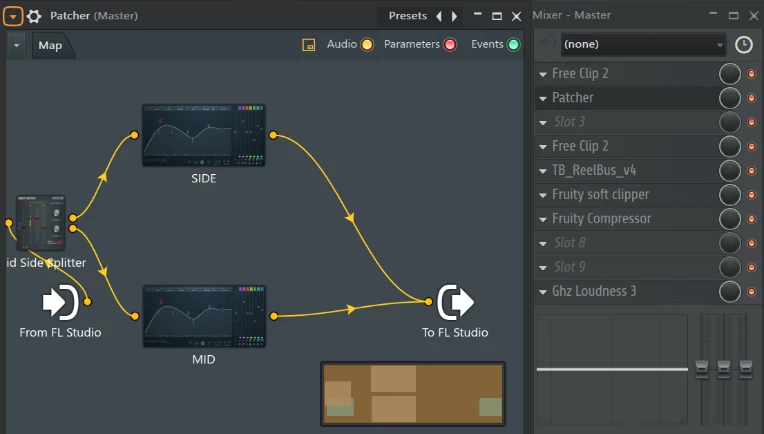Click the Patcher map overview thumbnail
Image resolution: width=764 pixels, height=434 pixels.
pos(413,393)
